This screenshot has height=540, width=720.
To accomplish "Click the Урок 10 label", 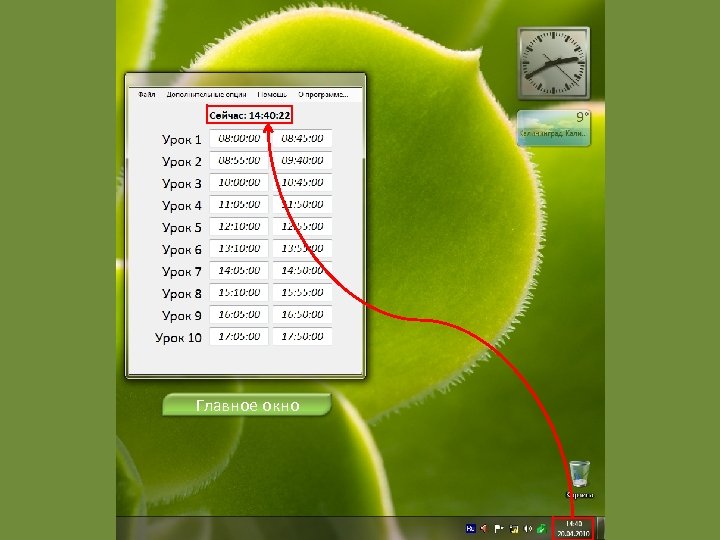I will point(178,338).
